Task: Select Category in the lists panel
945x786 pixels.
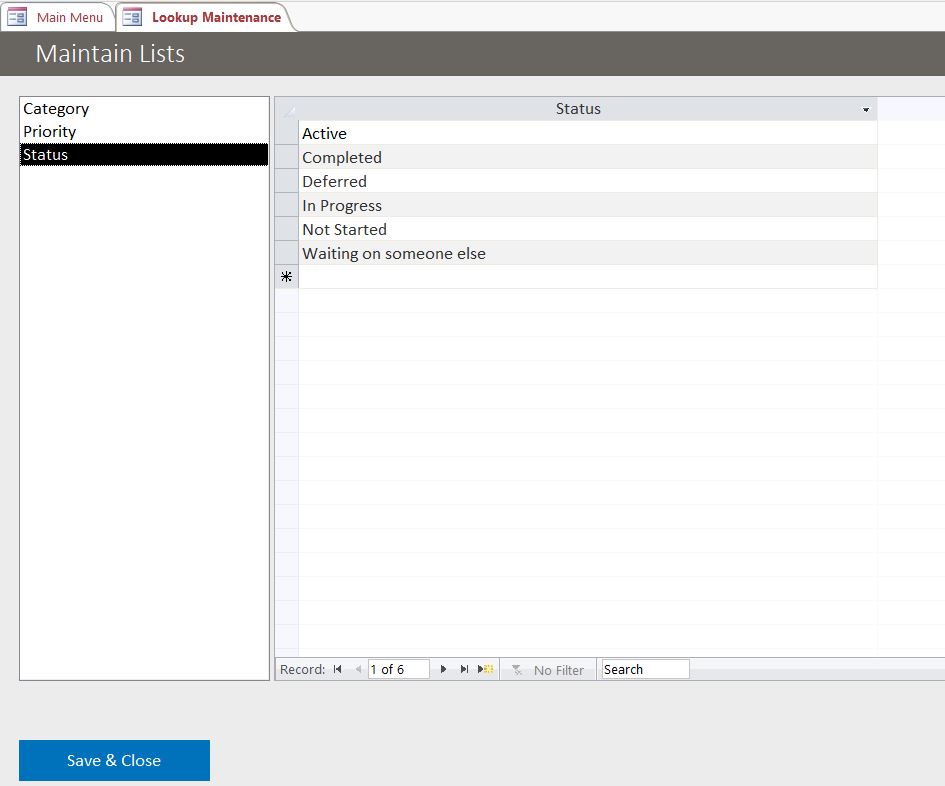Action: [x=55, y=108]
